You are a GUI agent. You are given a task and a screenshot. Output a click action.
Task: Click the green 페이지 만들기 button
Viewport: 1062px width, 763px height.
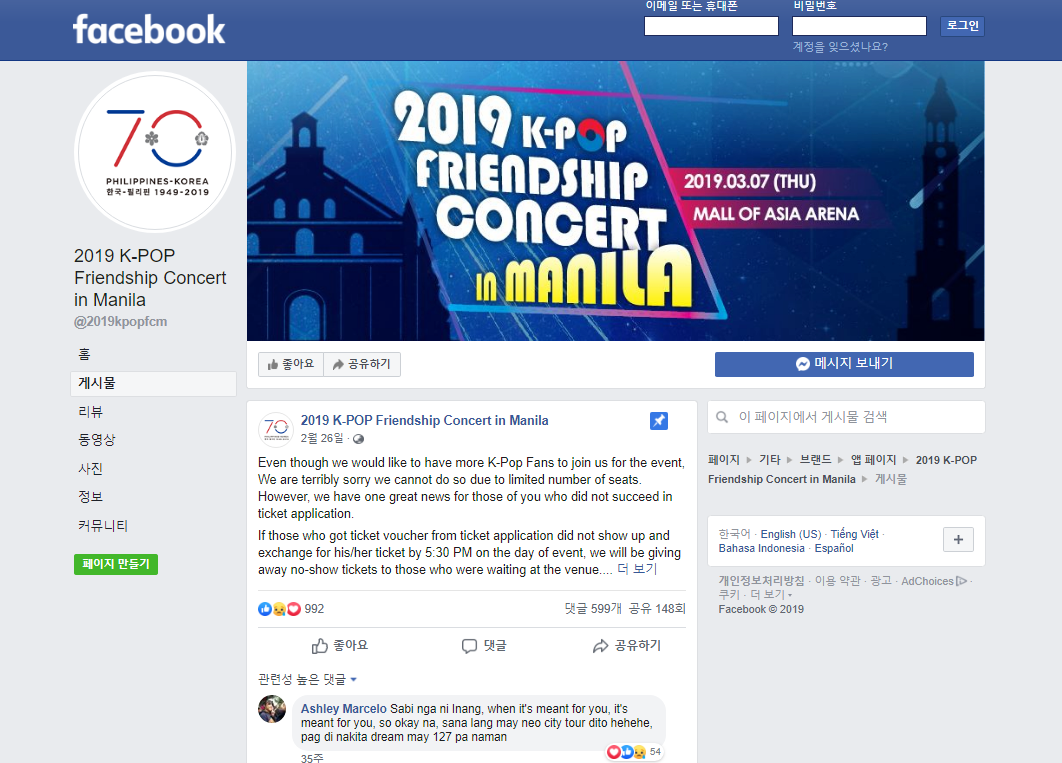pyautogui.click(x=116, y=564)
